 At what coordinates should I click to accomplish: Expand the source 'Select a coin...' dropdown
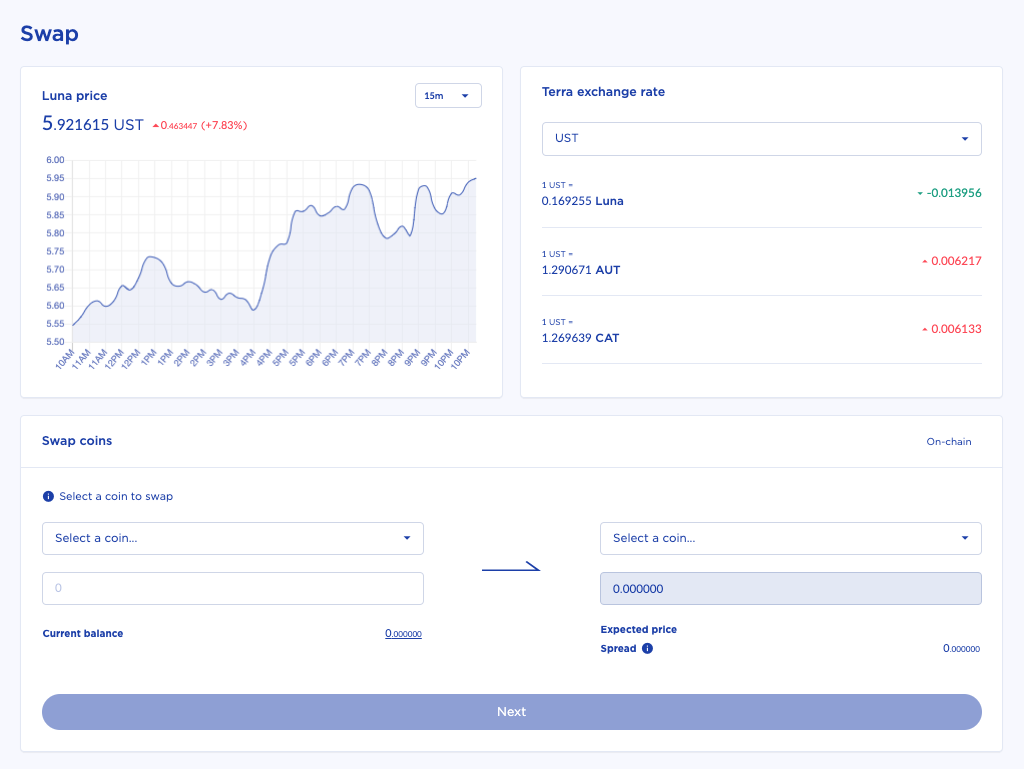tap(232, 539)
